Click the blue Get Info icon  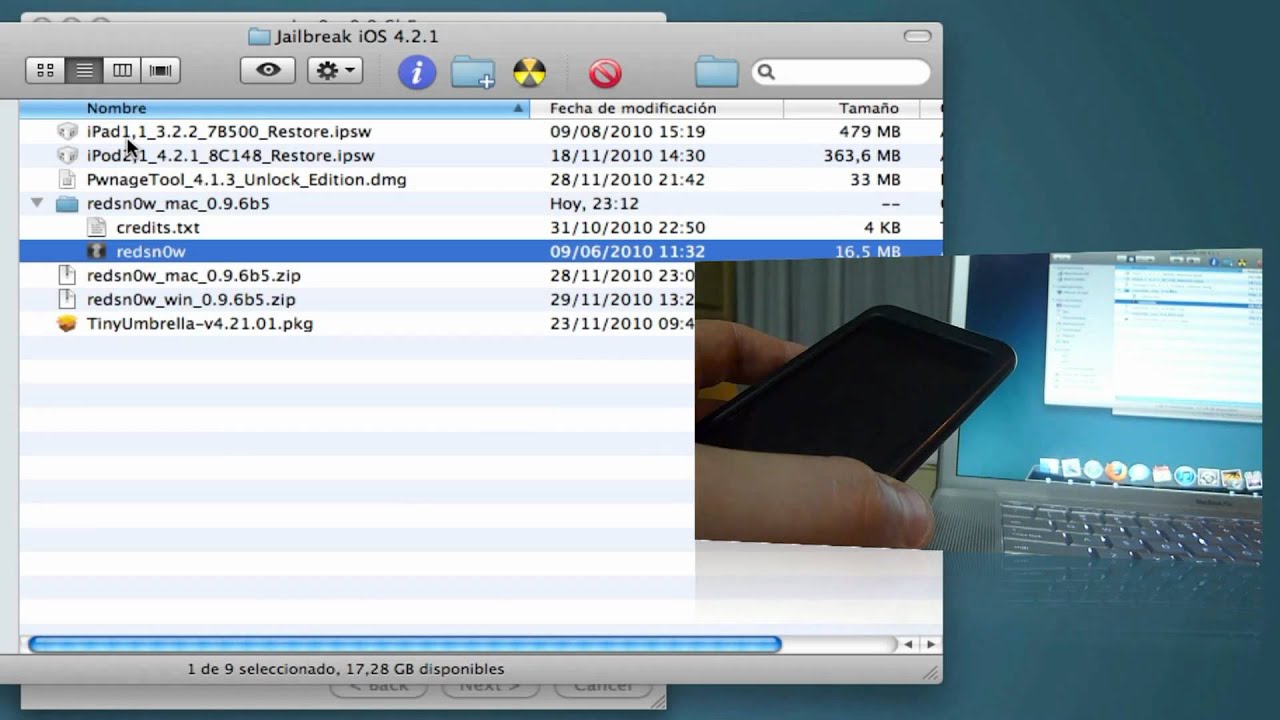(417, 72)
